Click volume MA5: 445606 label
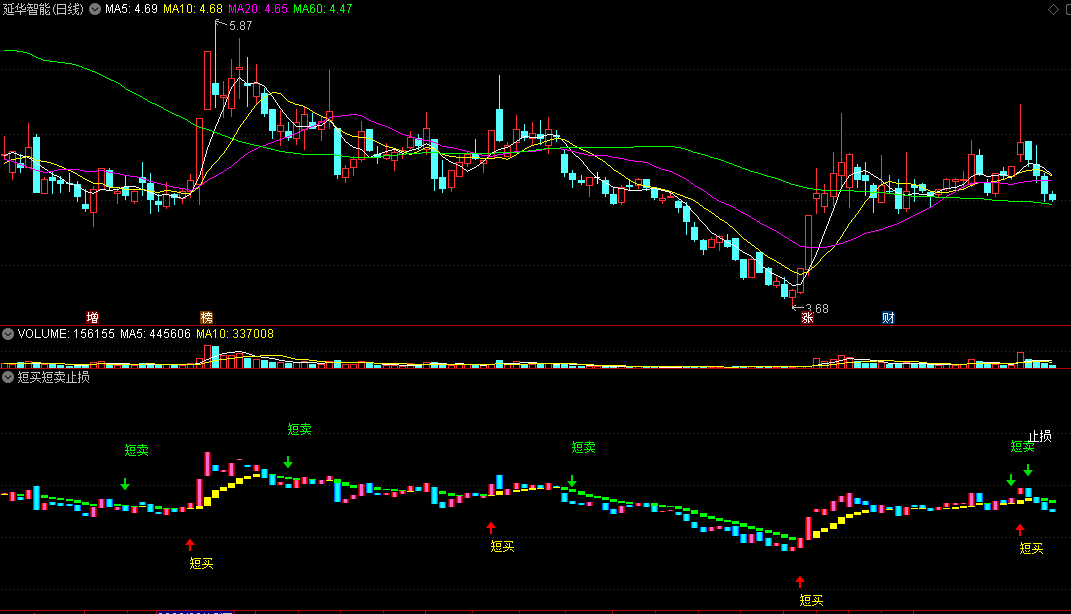The image size is (1071, 614). coord(155,334)
